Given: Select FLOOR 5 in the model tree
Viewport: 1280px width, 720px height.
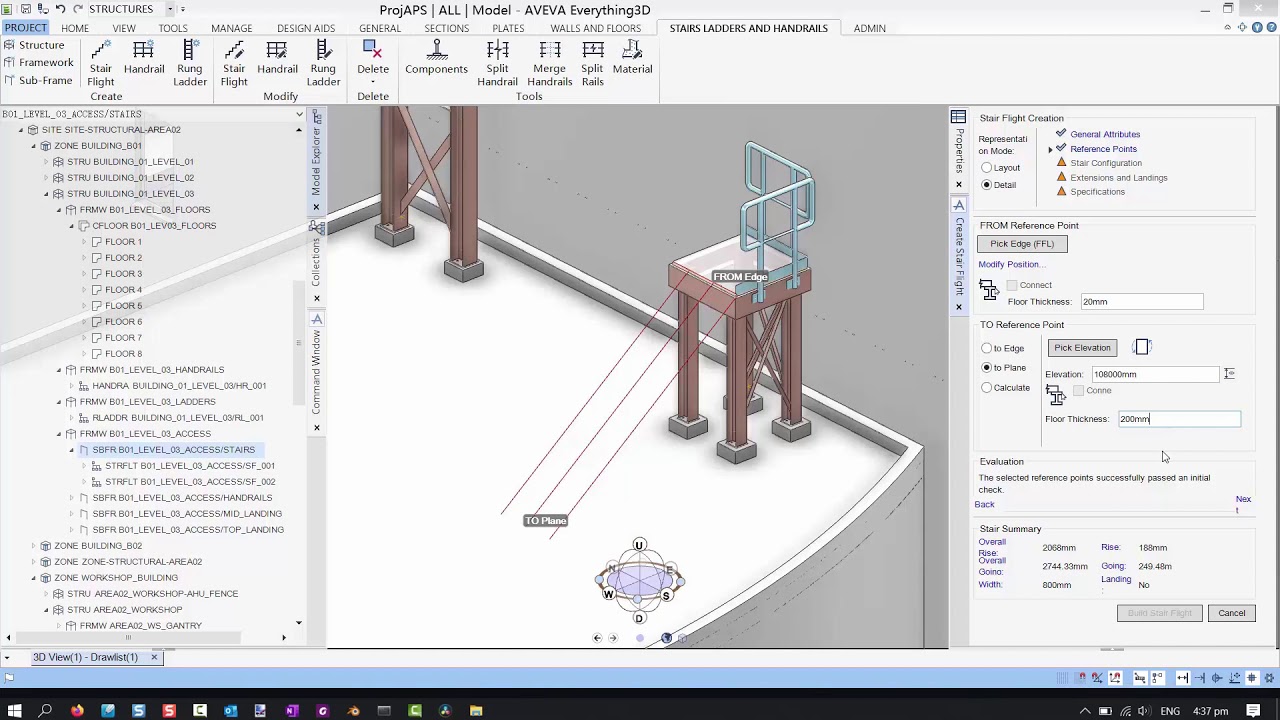Looking at the screenshot, I should tap(123, 306).
